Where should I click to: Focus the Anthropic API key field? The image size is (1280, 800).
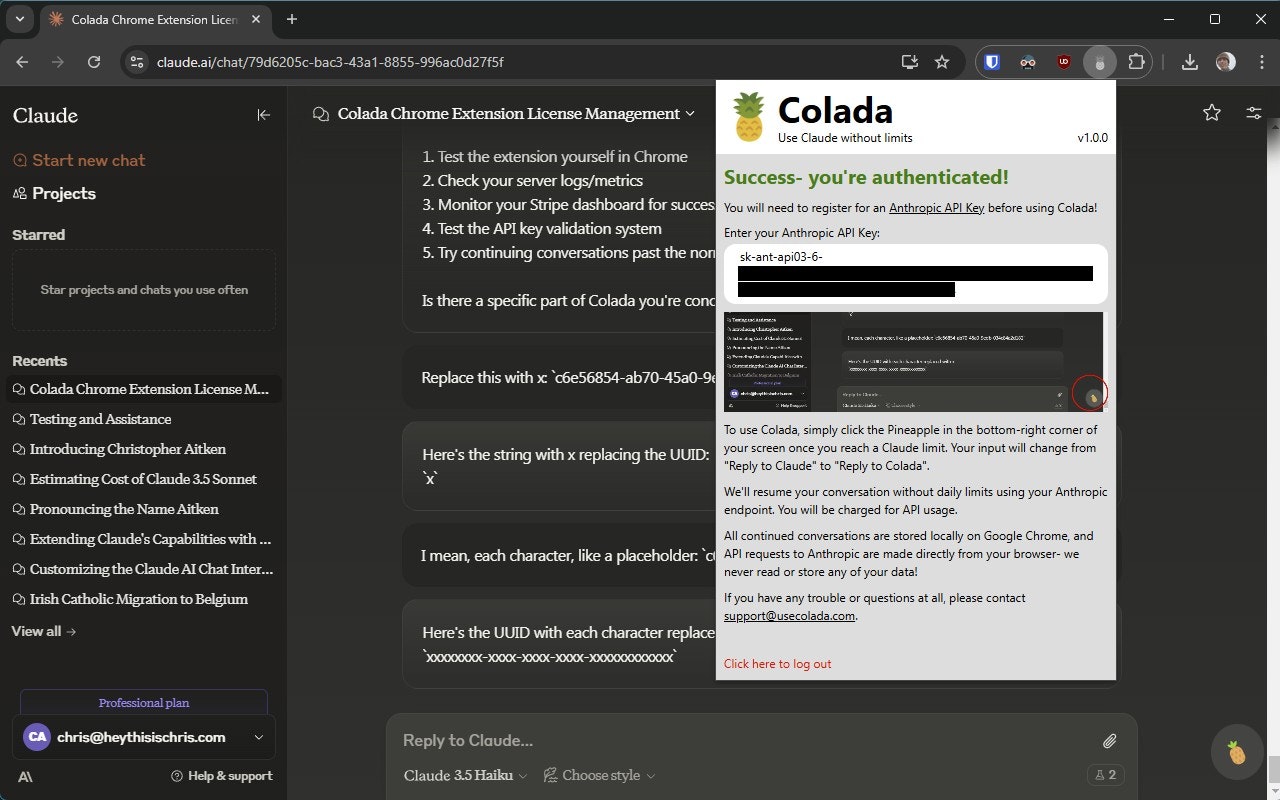coord(915,274)
